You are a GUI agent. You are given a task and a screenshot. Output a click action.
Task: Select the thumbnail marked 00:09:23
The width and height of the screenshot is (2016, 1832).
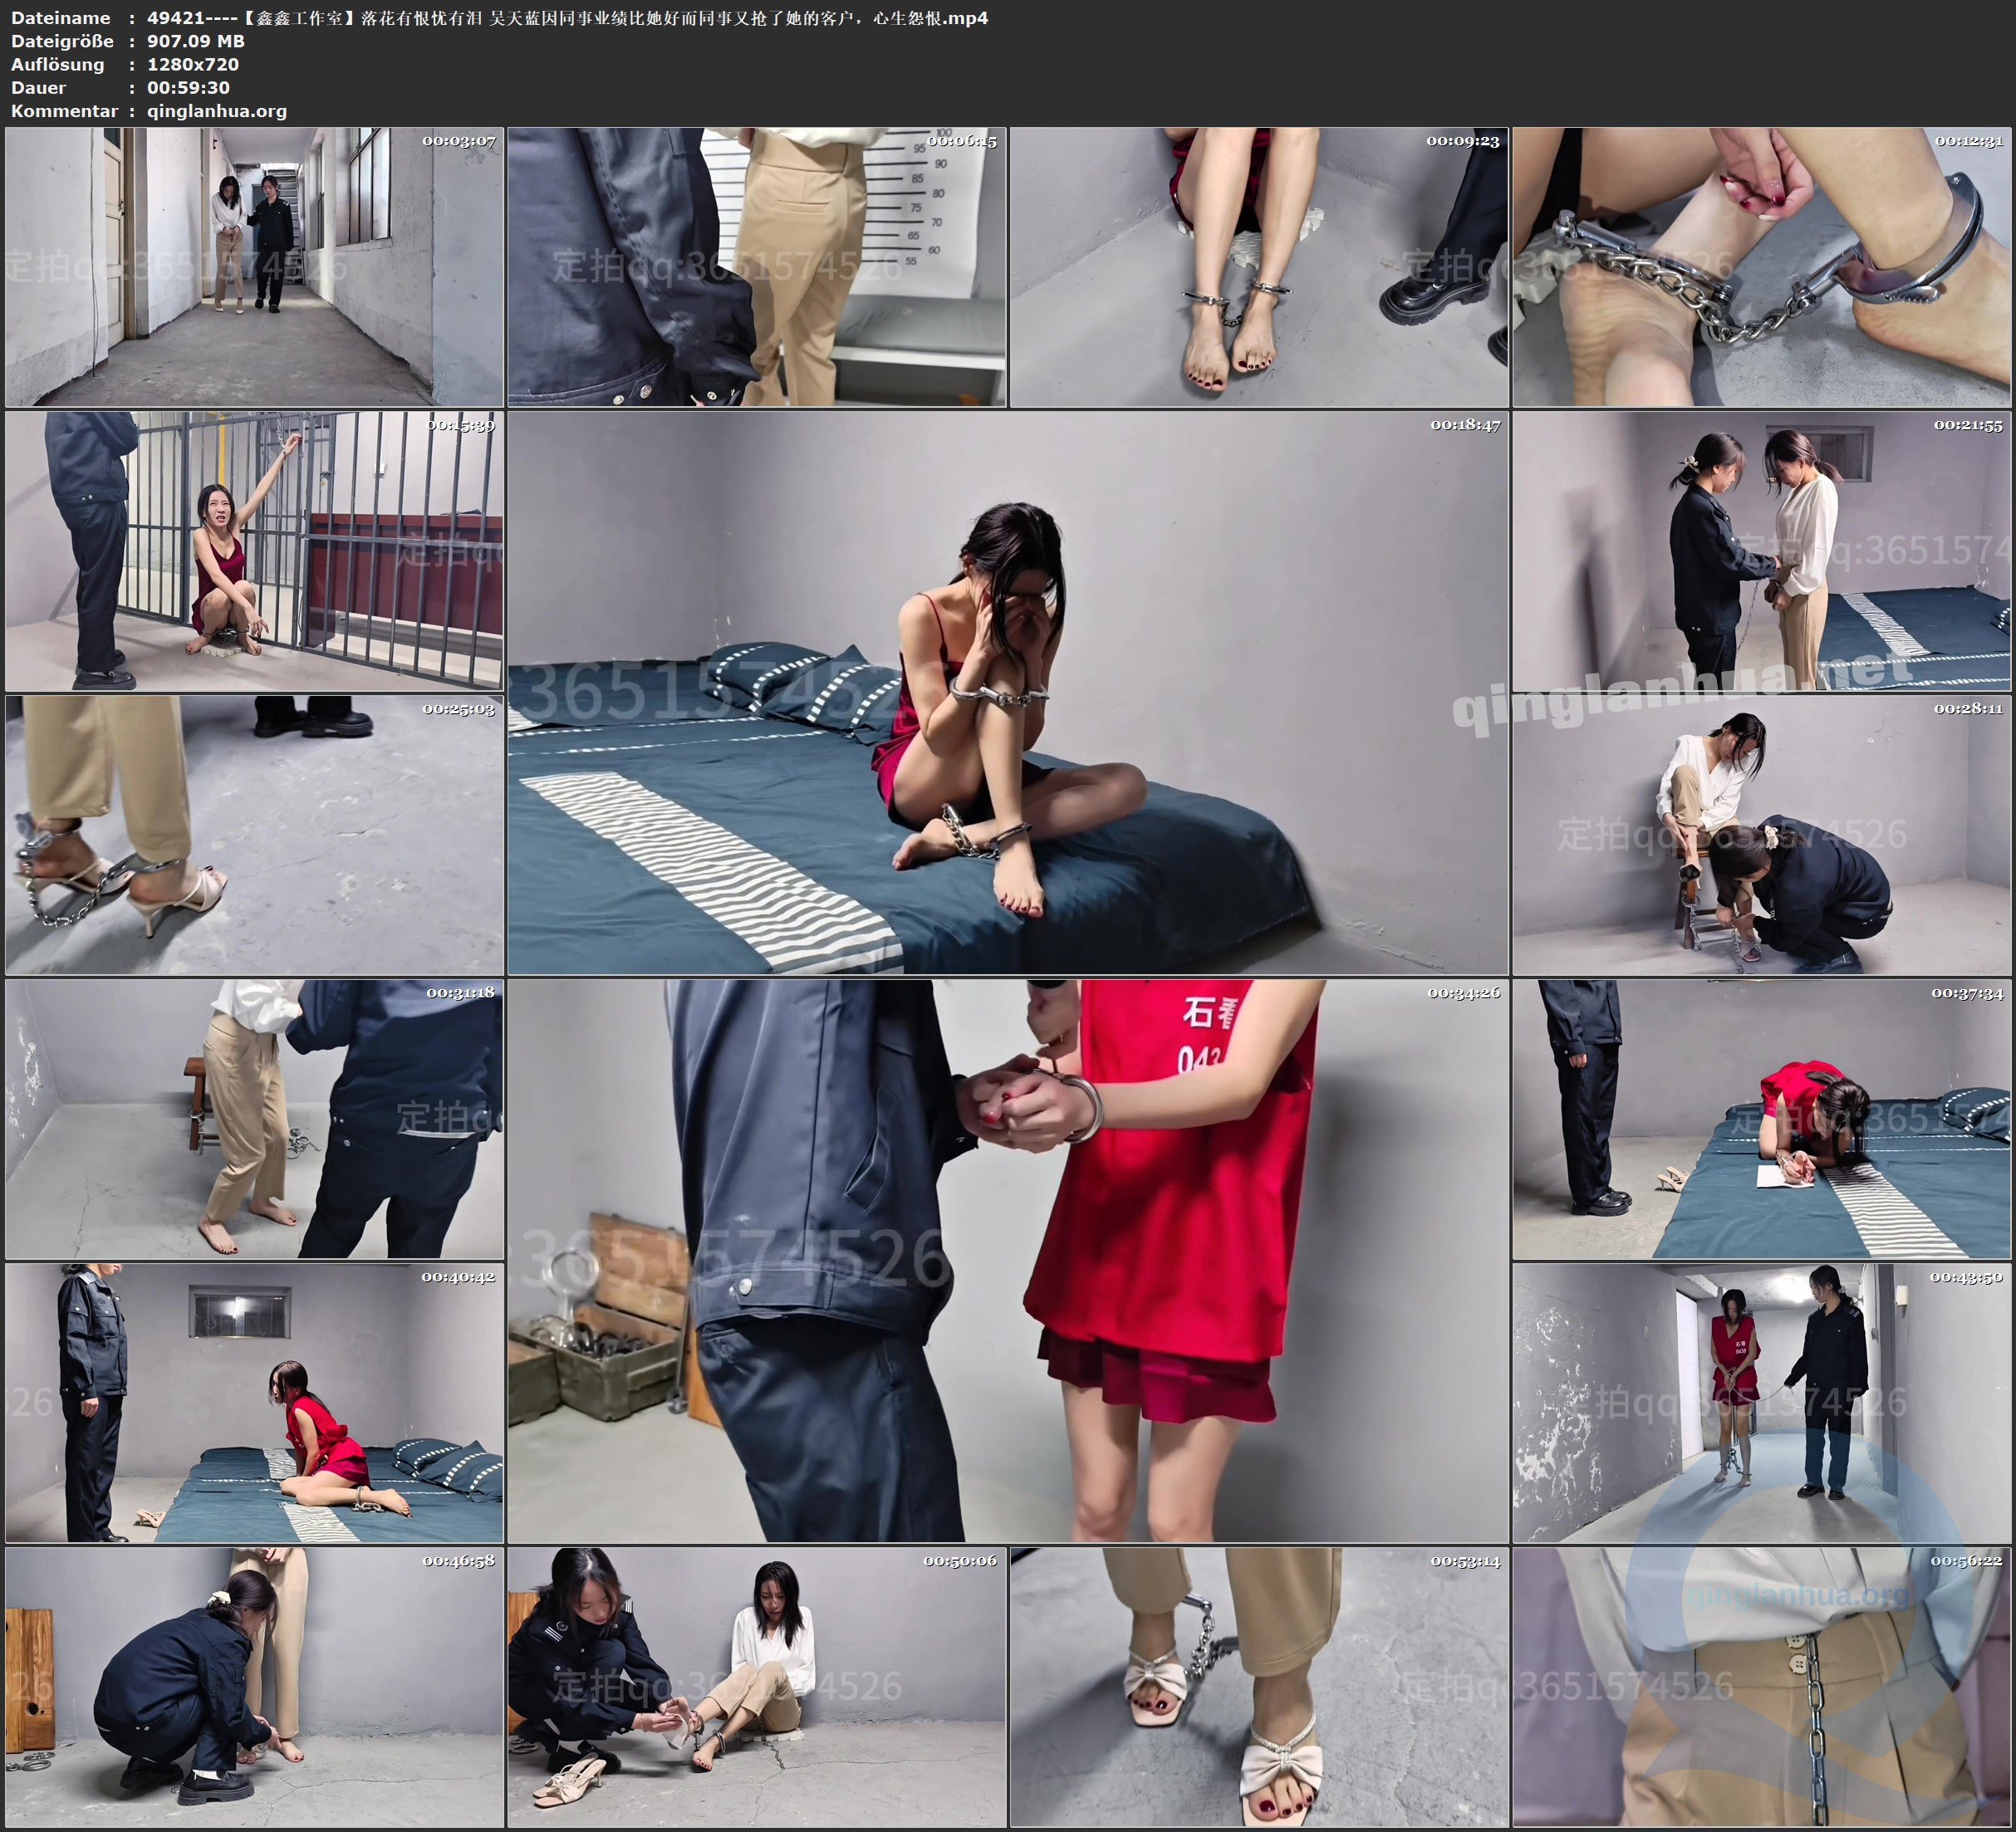pos(1258,266)
